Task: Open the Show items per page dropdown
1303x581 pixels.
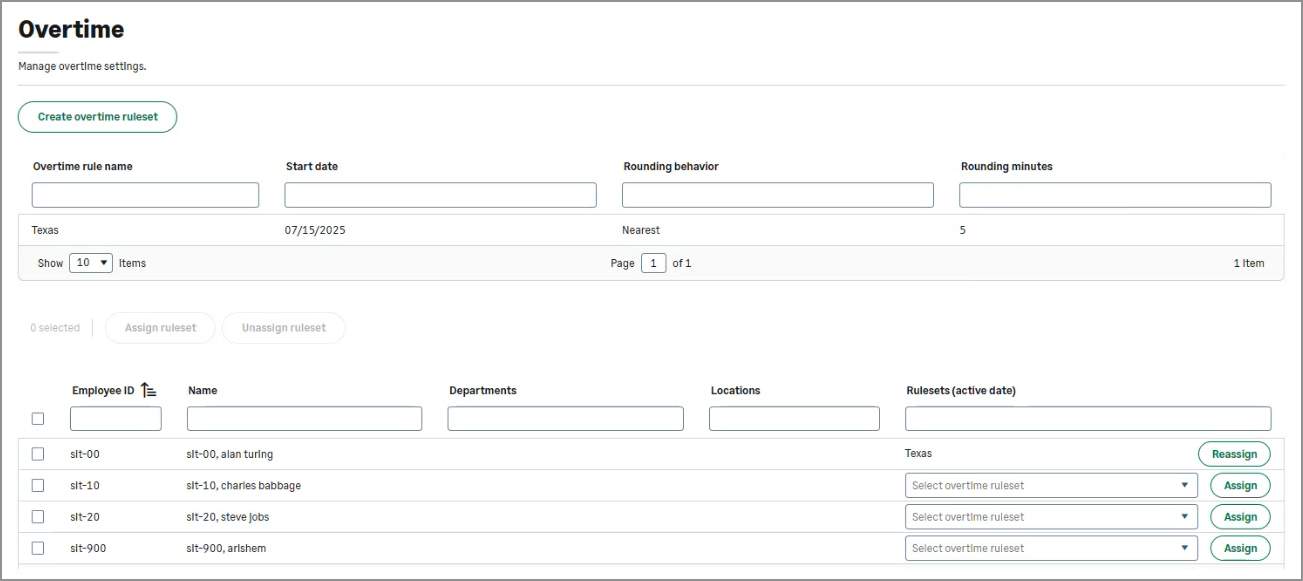Action: [x=90, y=263]
